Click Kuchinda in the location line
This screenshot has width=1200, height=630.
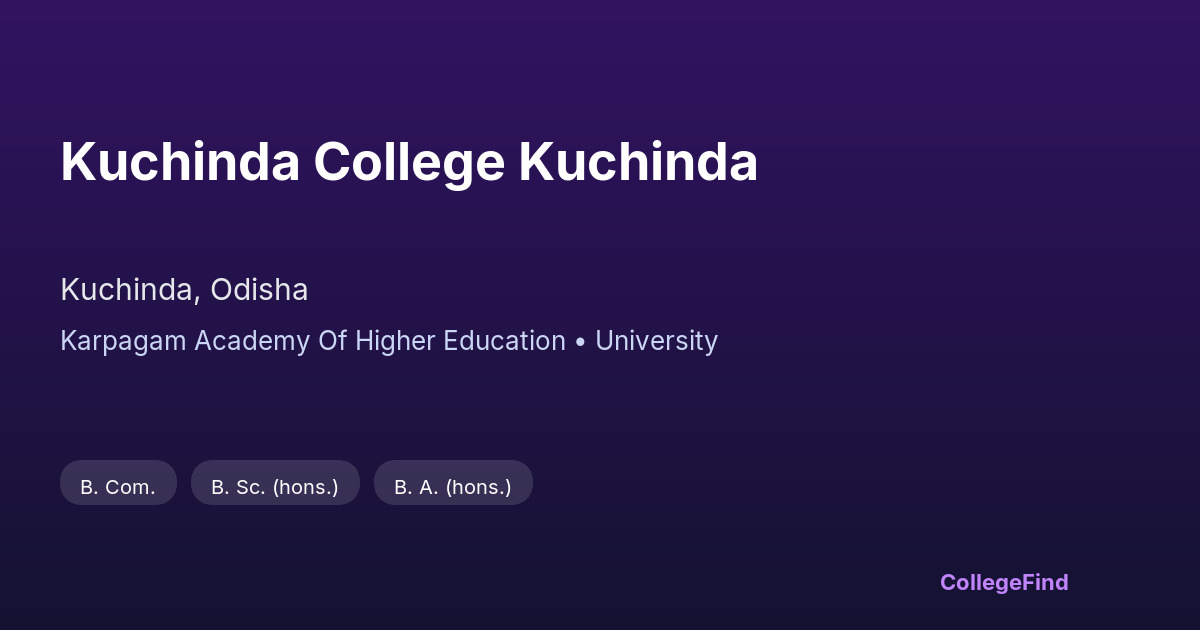click(x=126, y=290)
